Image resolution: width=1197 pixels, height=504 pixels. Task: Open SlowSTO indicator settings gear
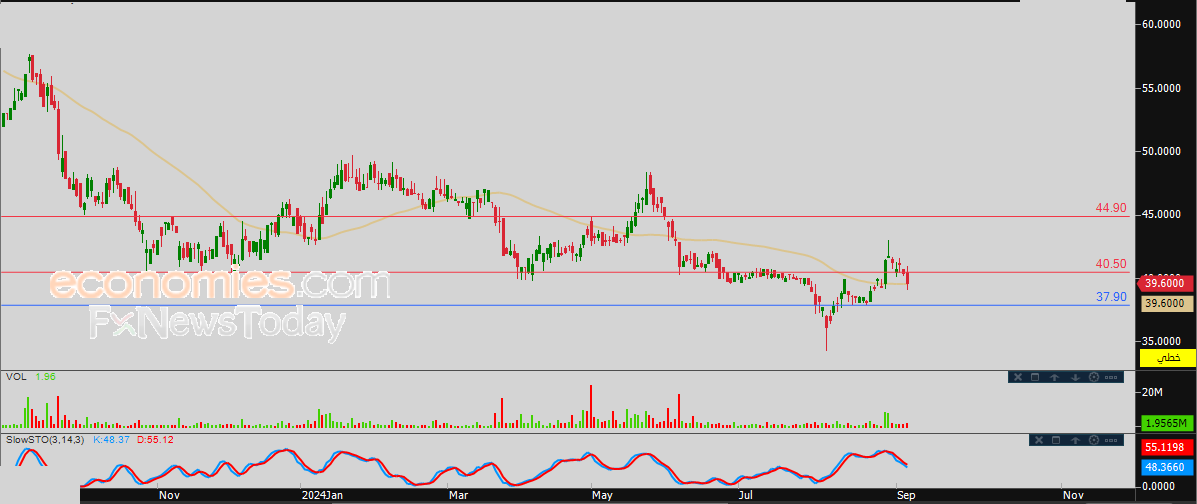pyautogui.click(x=1095, y=440)
